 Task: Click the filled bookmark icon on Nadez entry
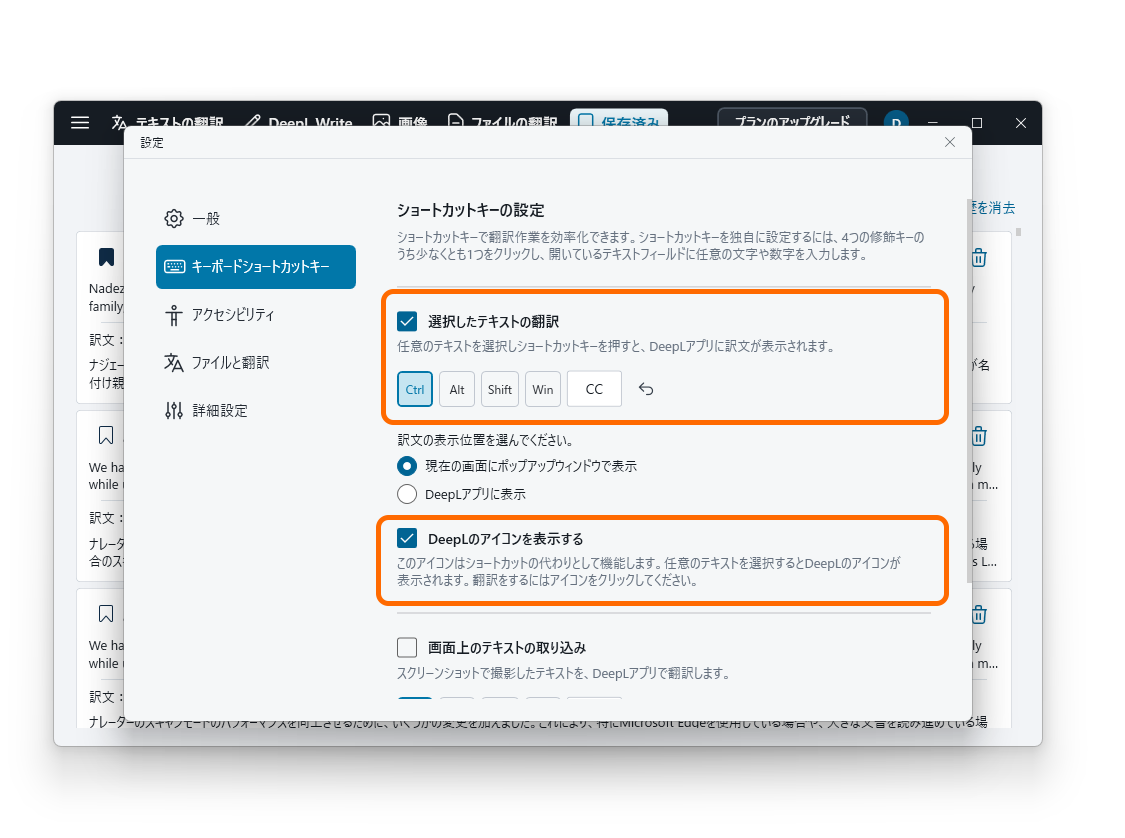(x=106, y=257)
